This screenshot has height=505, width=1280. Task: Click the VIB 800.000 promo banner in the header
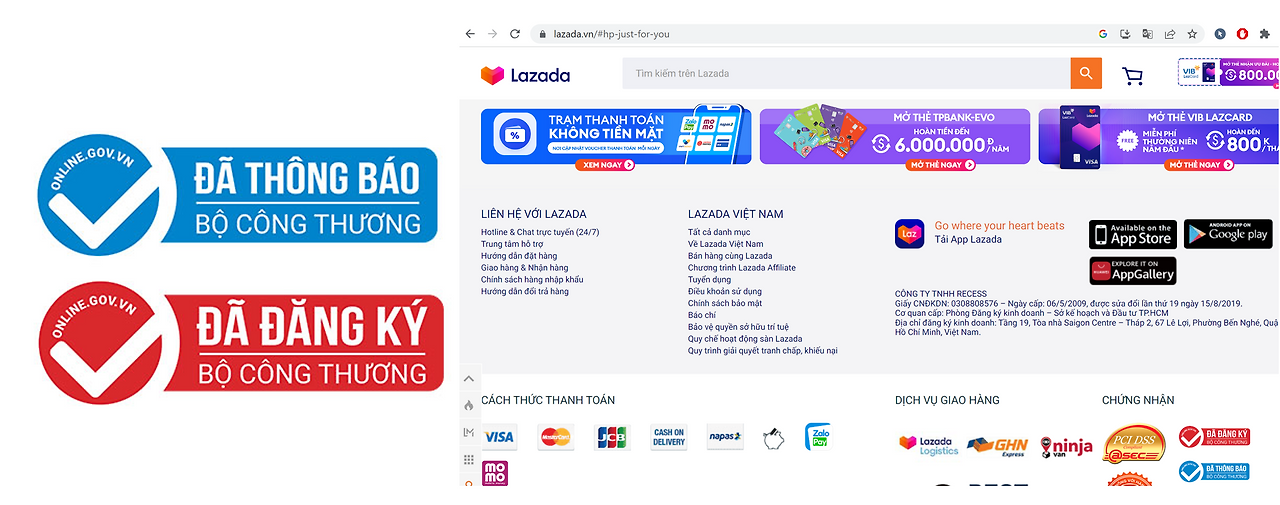1228,74
